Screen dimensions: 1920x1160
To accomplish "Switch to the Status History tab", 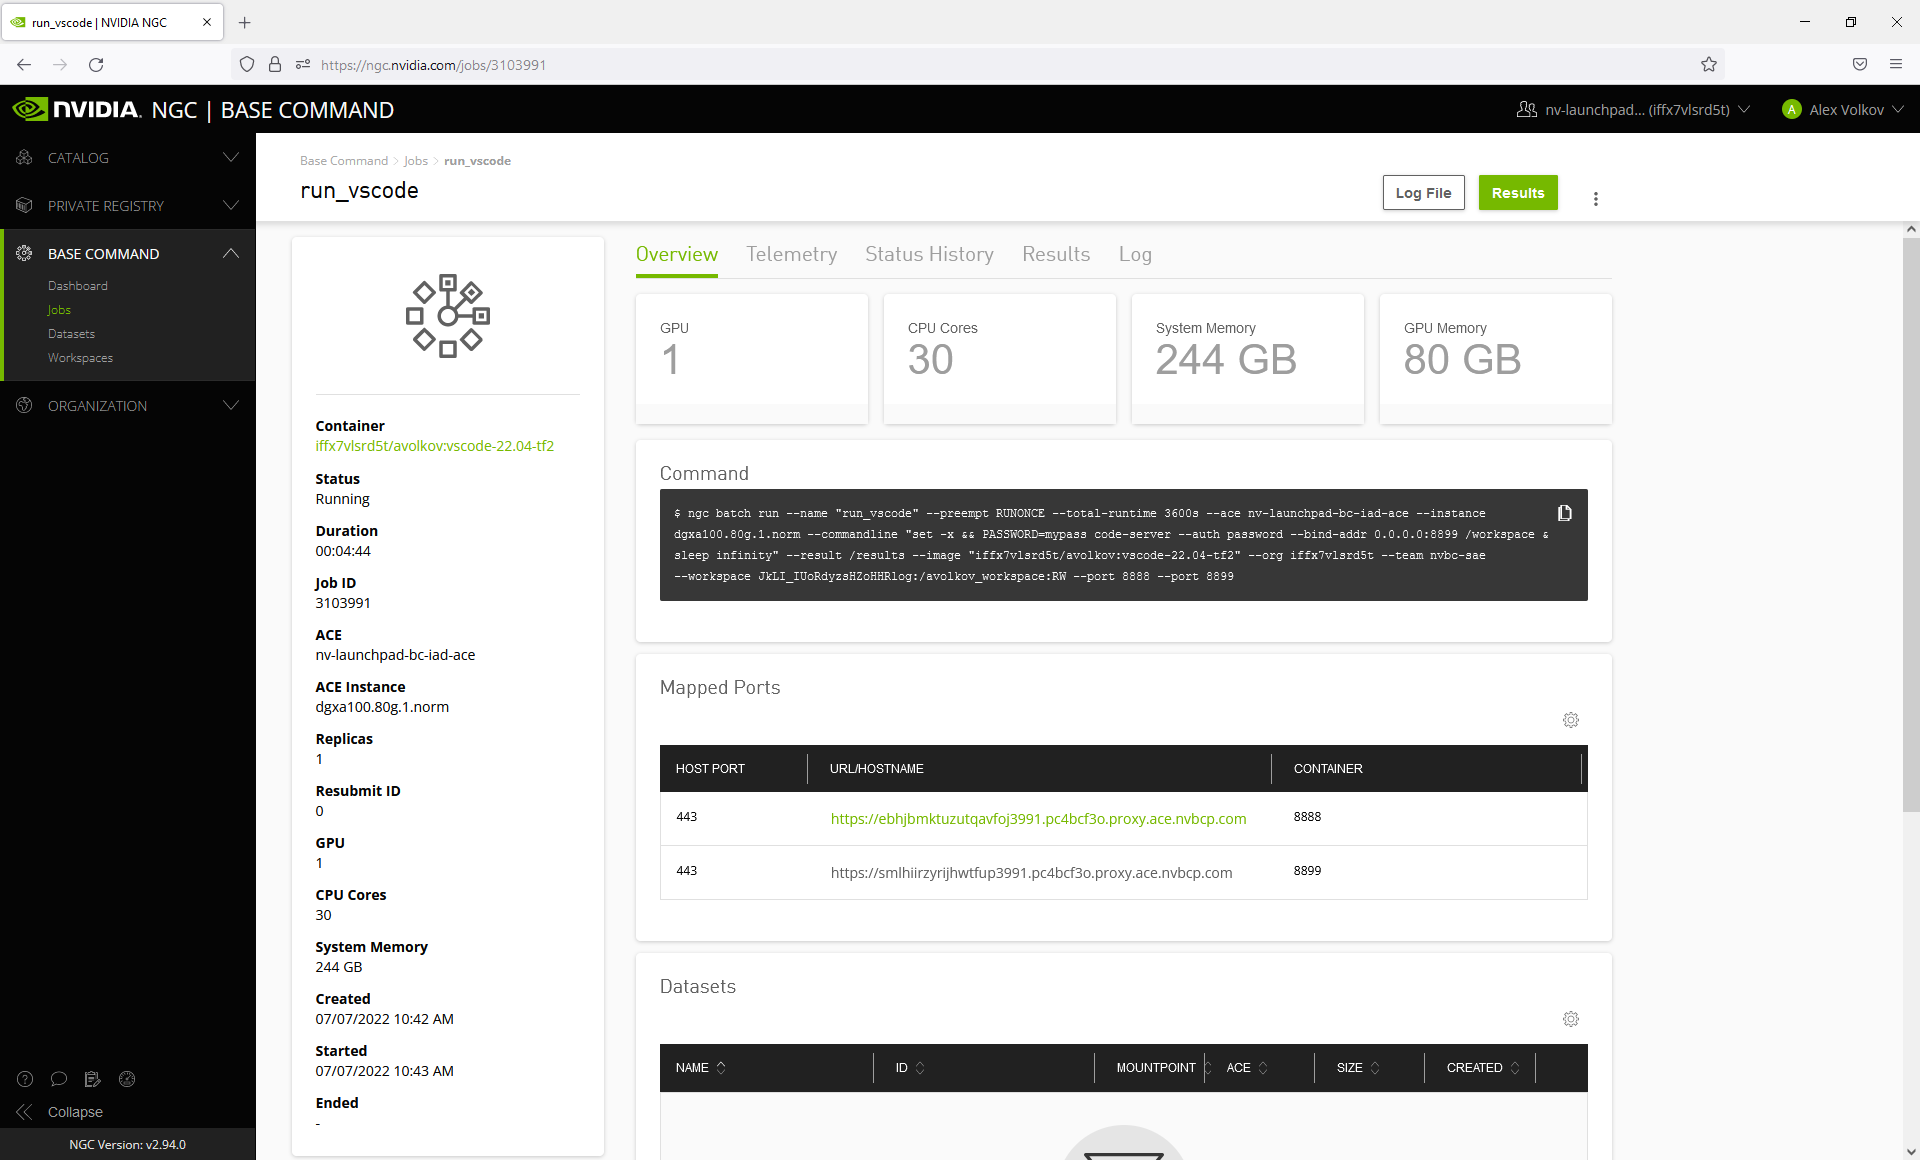I will (929, 254).
